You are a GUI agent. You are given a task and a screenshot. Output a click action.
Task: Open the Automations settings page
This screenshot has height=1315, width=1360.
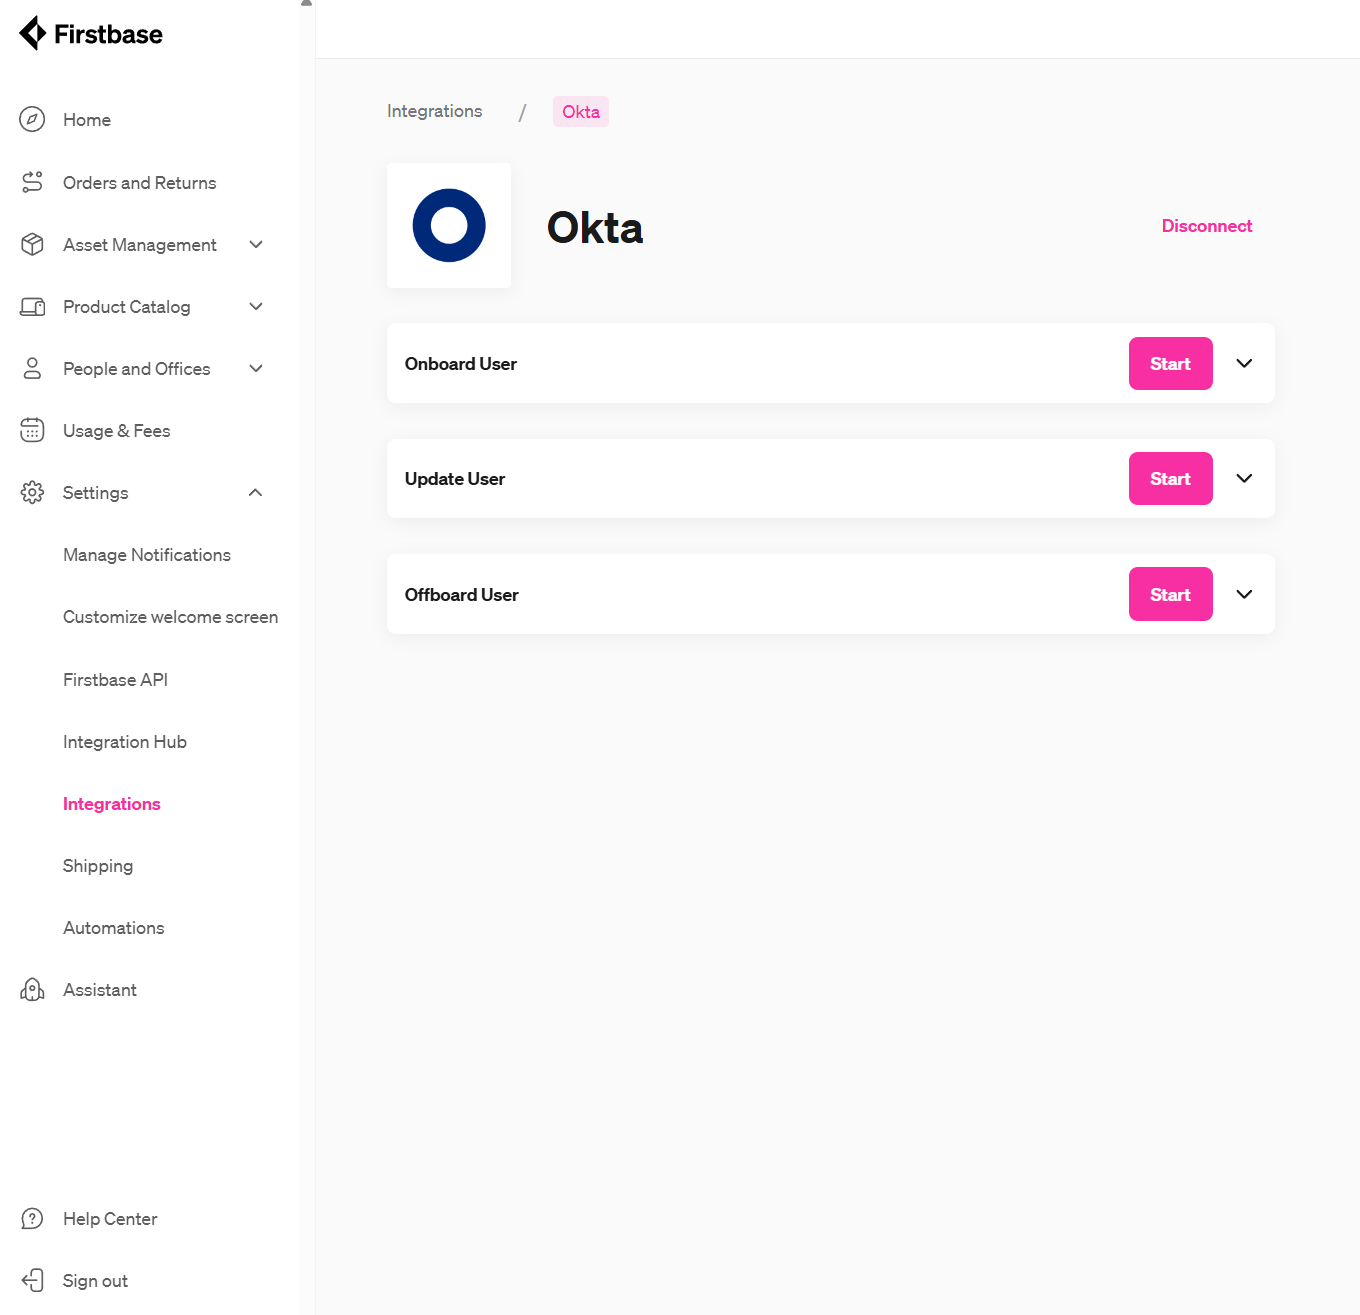pos(113,927)
